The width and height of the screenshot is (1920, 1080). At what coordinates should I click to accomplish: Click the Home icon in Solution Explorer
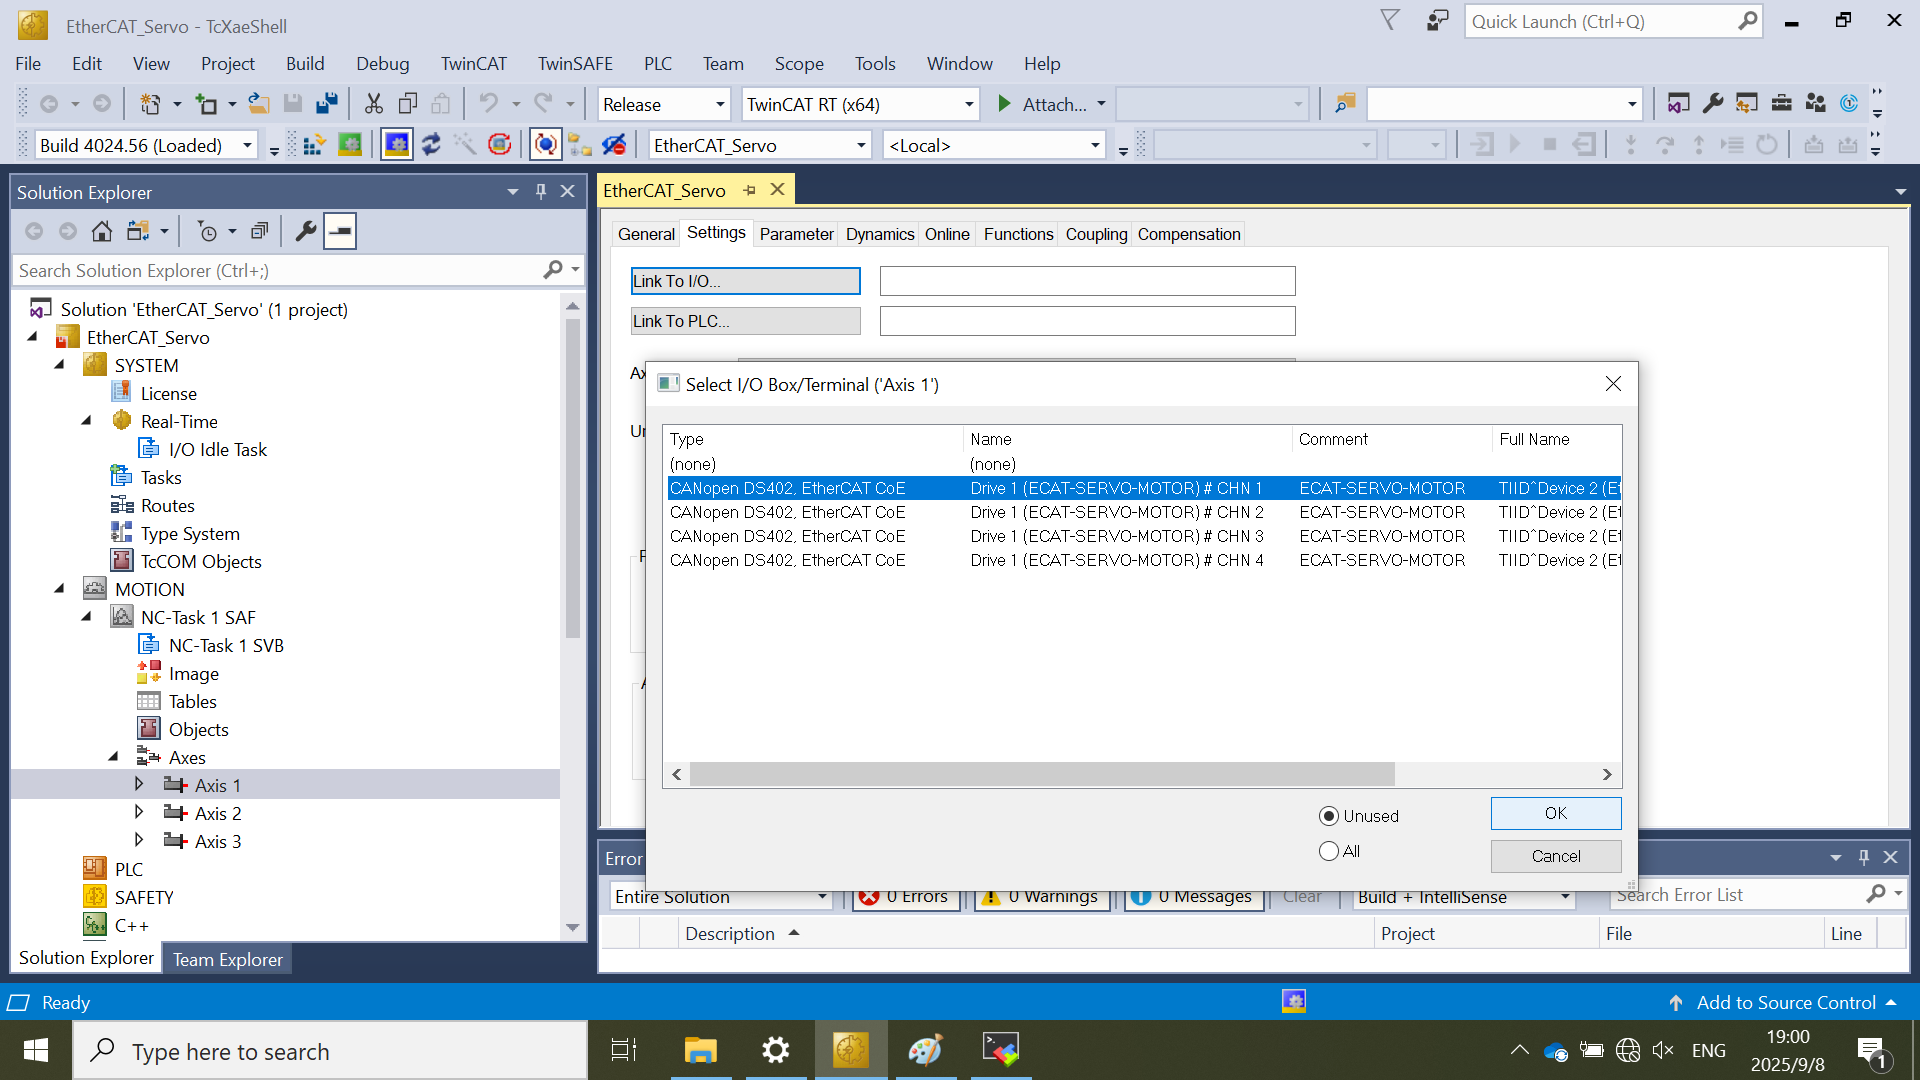(x=101, y=231)
